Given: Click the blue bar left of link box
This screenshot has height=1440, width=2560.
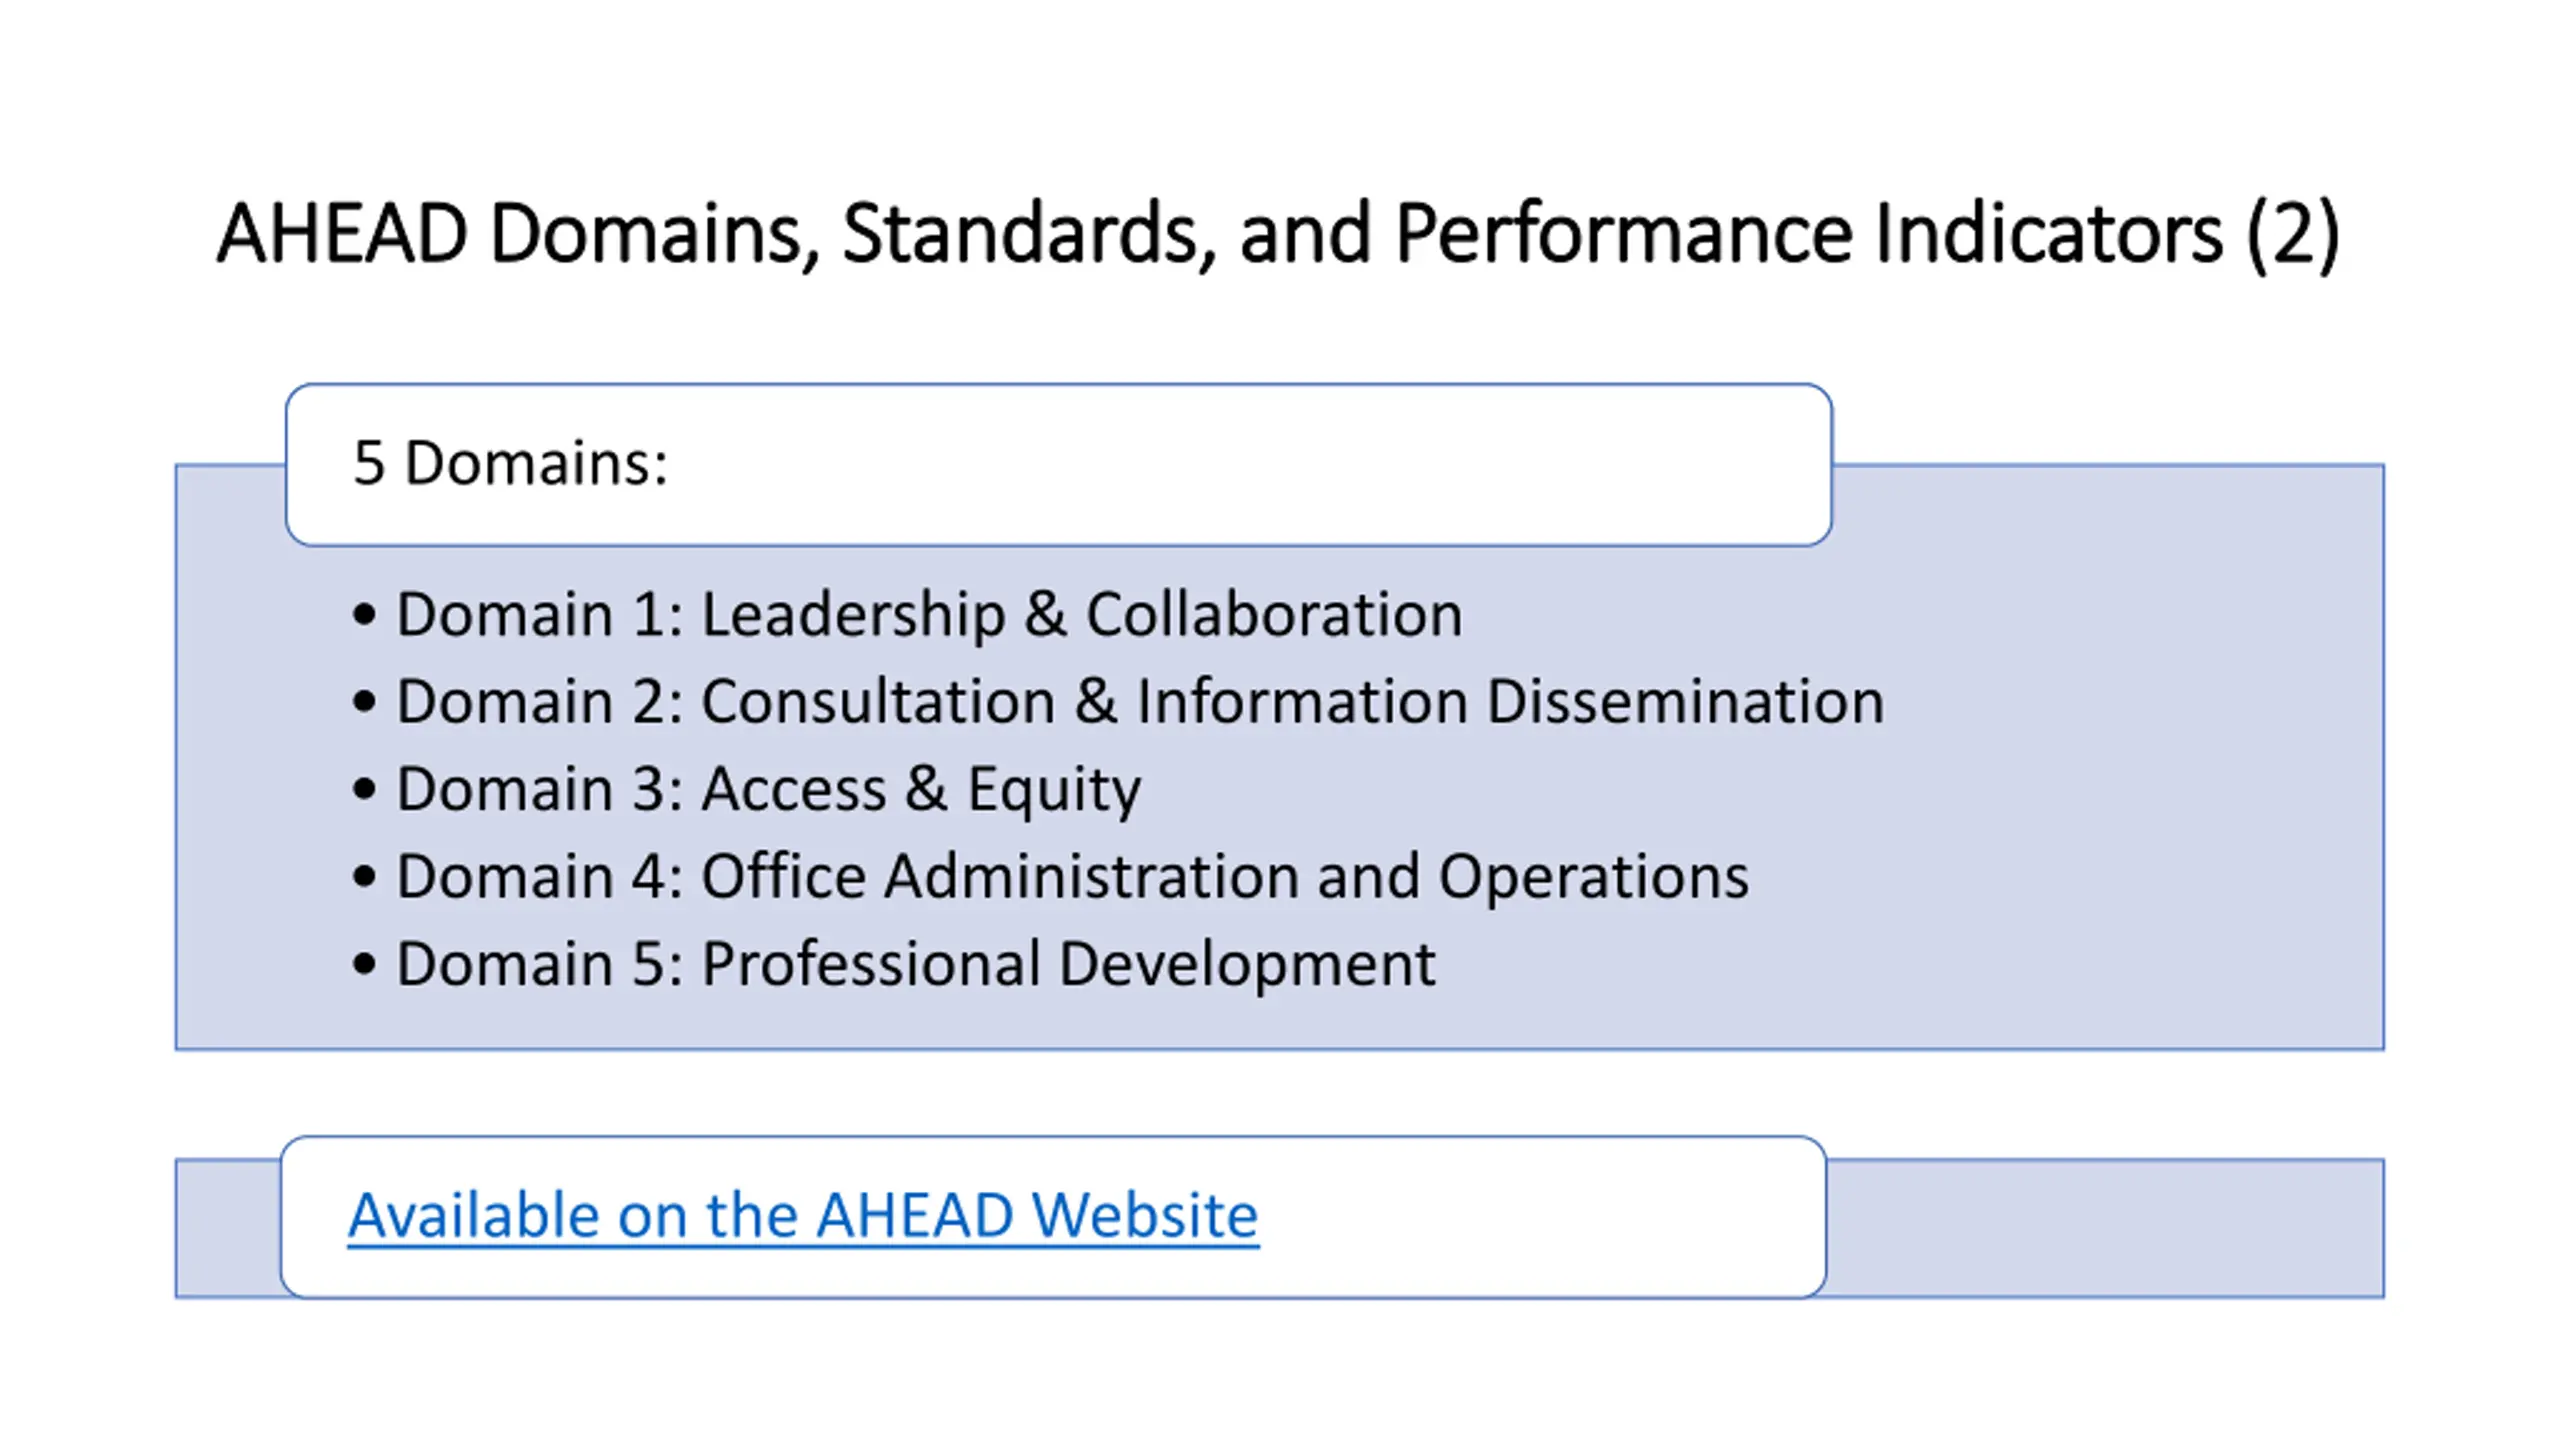Looking at the screenshot, I should [x=228, y=1228].
